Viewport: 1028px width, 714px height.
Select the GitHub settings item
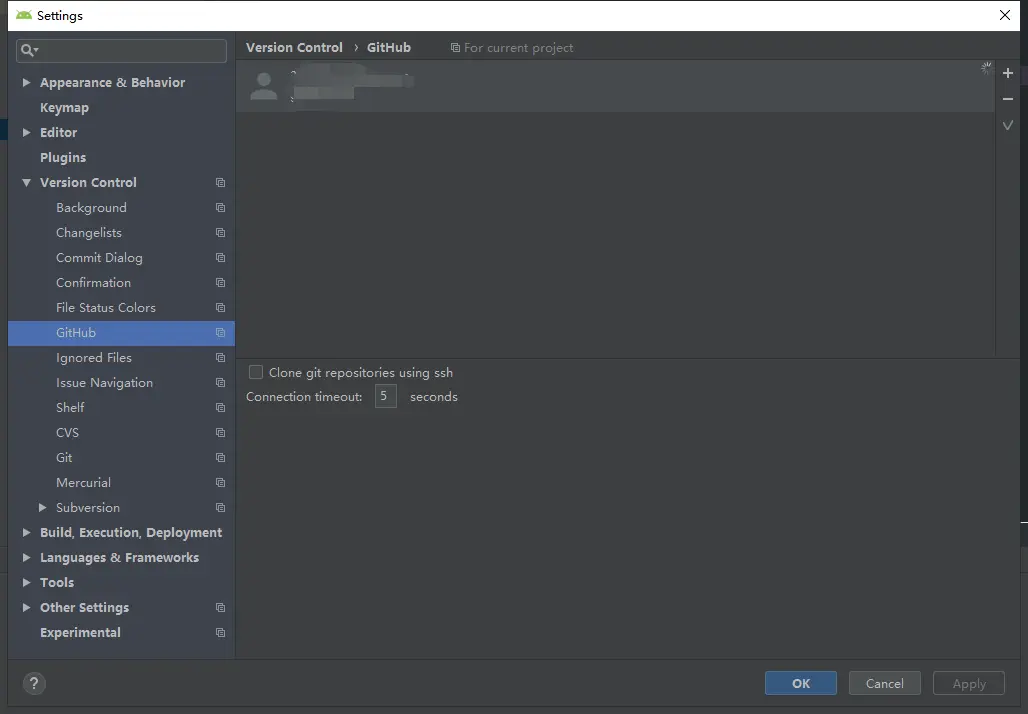(x=121, y=333)
